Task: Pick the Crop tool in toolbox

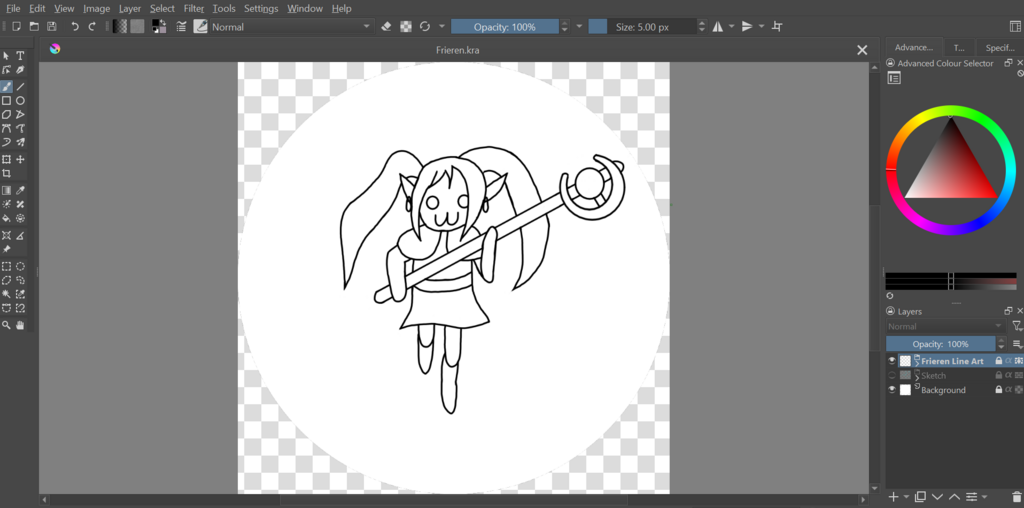Action: tap(6, 174)
